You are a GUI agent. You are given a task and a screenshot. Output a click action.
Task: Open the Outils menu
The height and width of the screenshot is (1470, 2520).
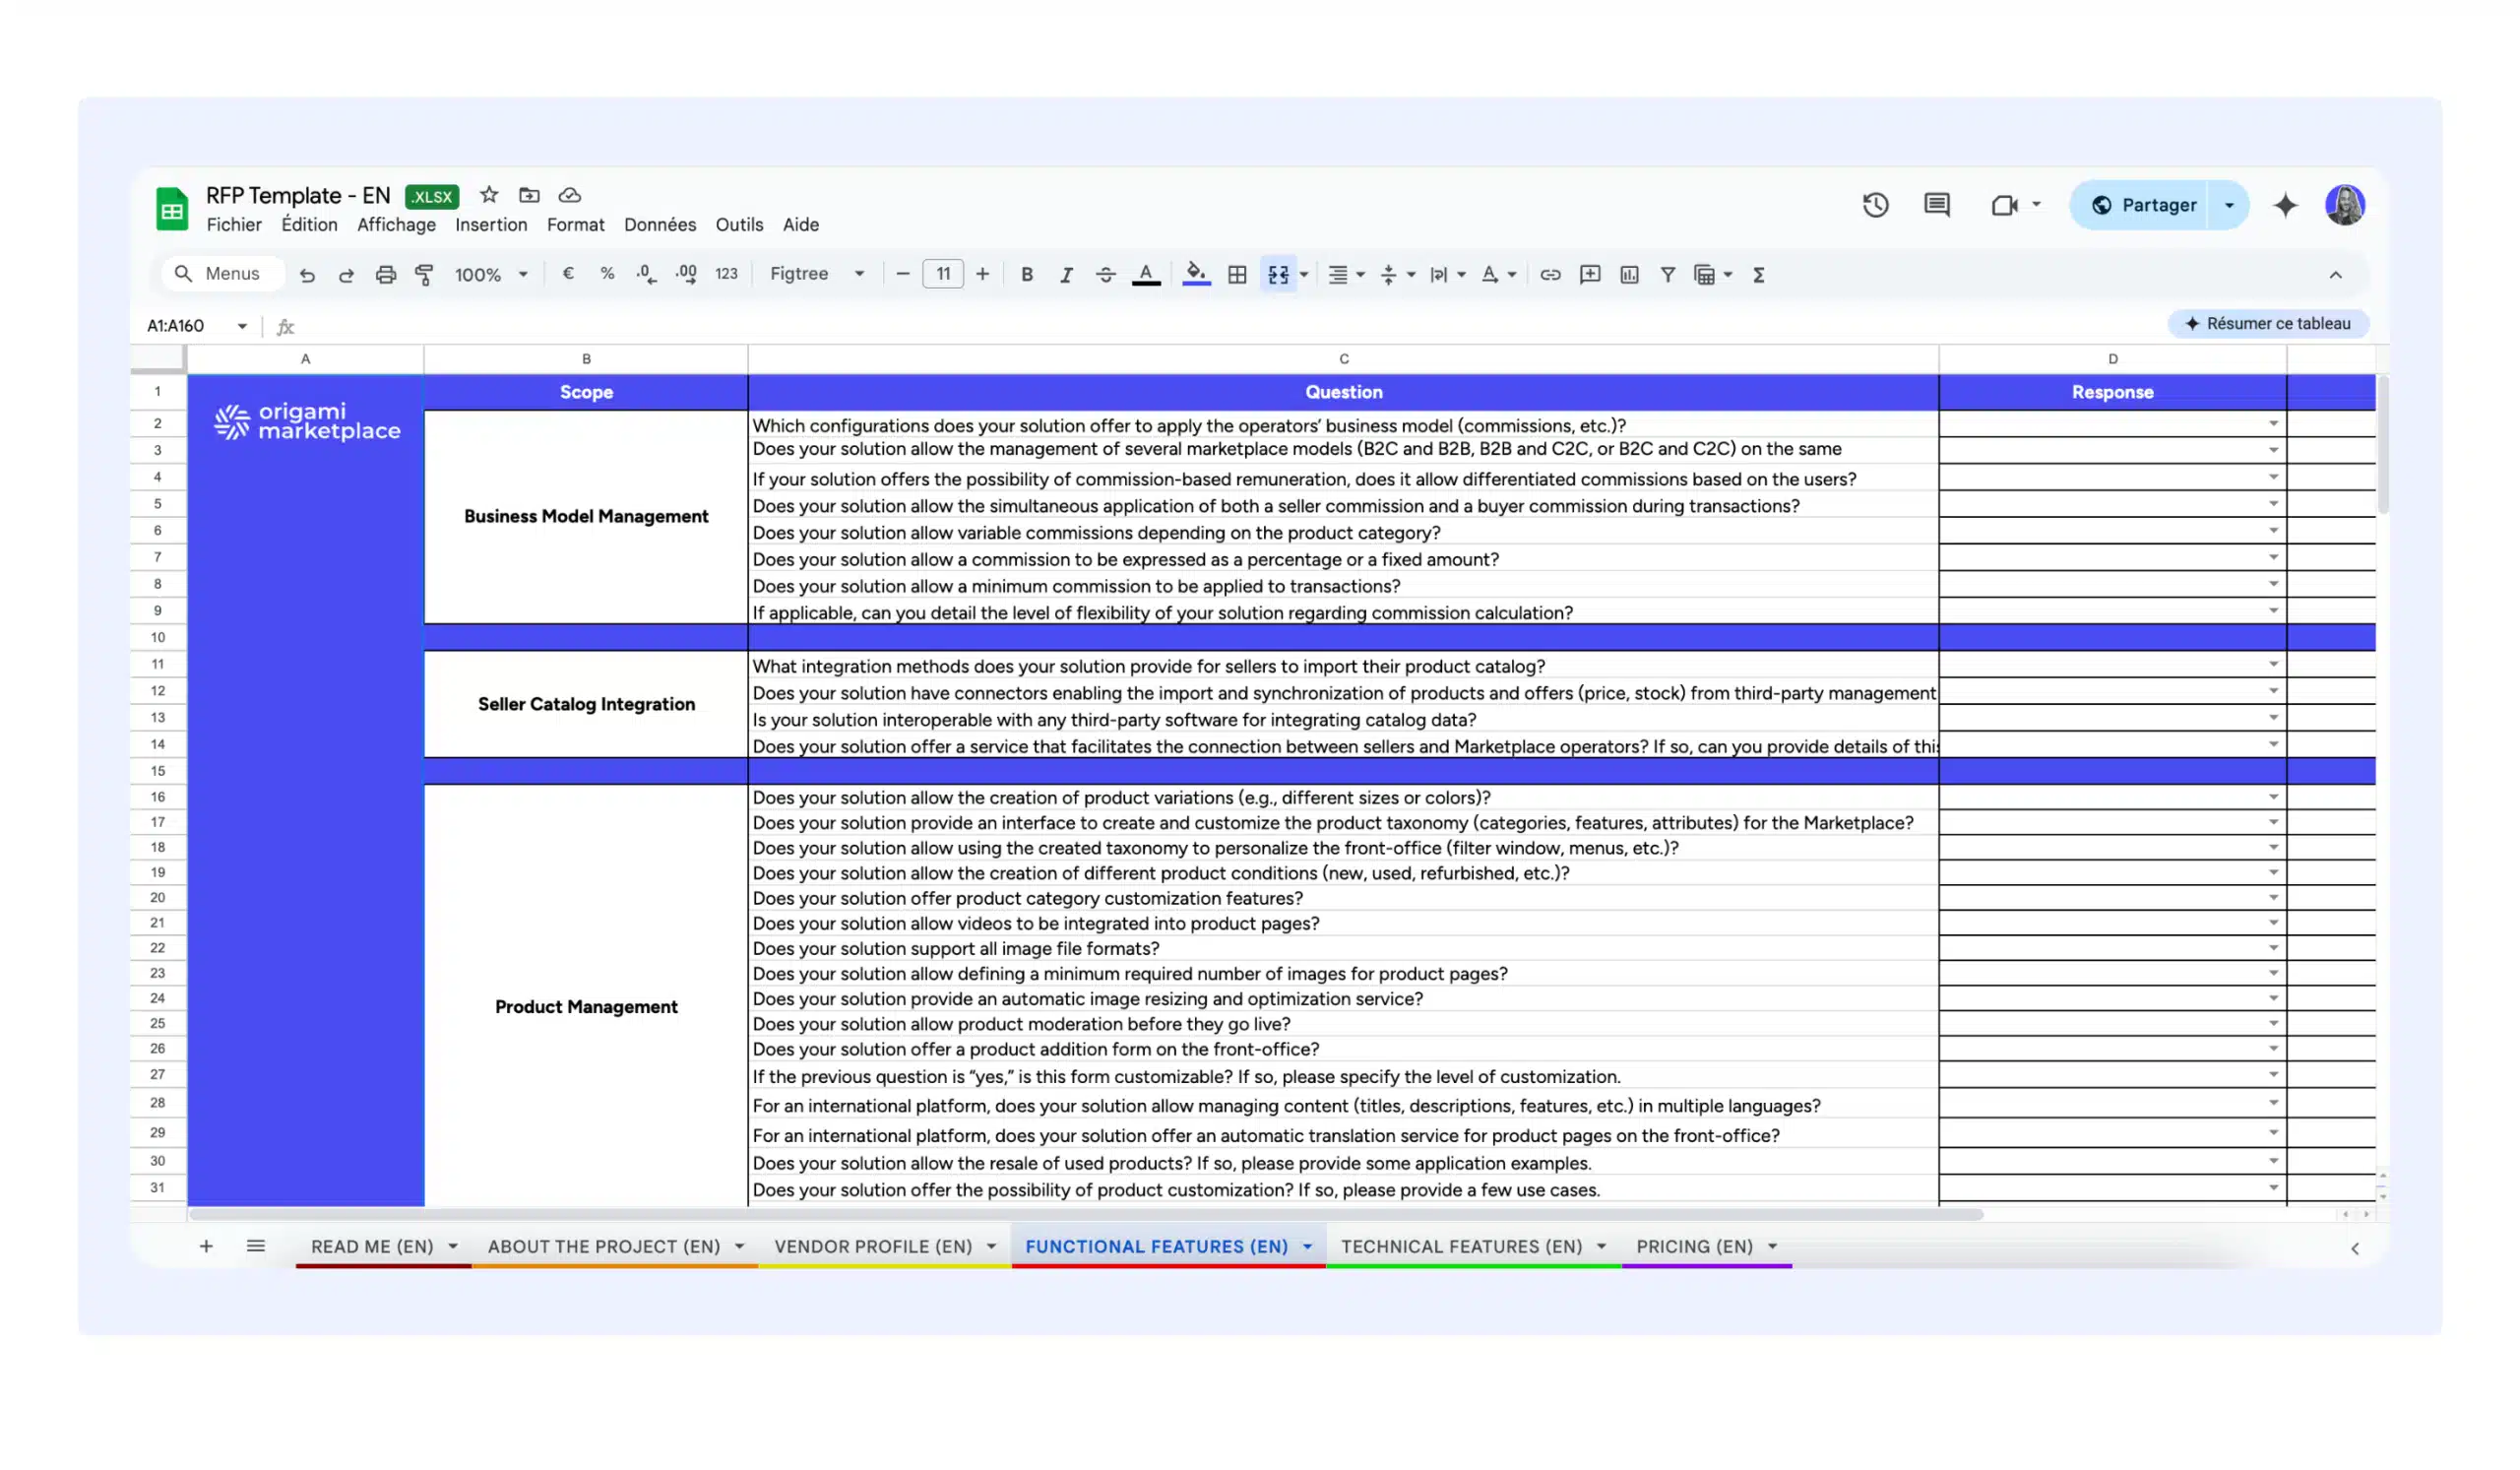[739, 225]
